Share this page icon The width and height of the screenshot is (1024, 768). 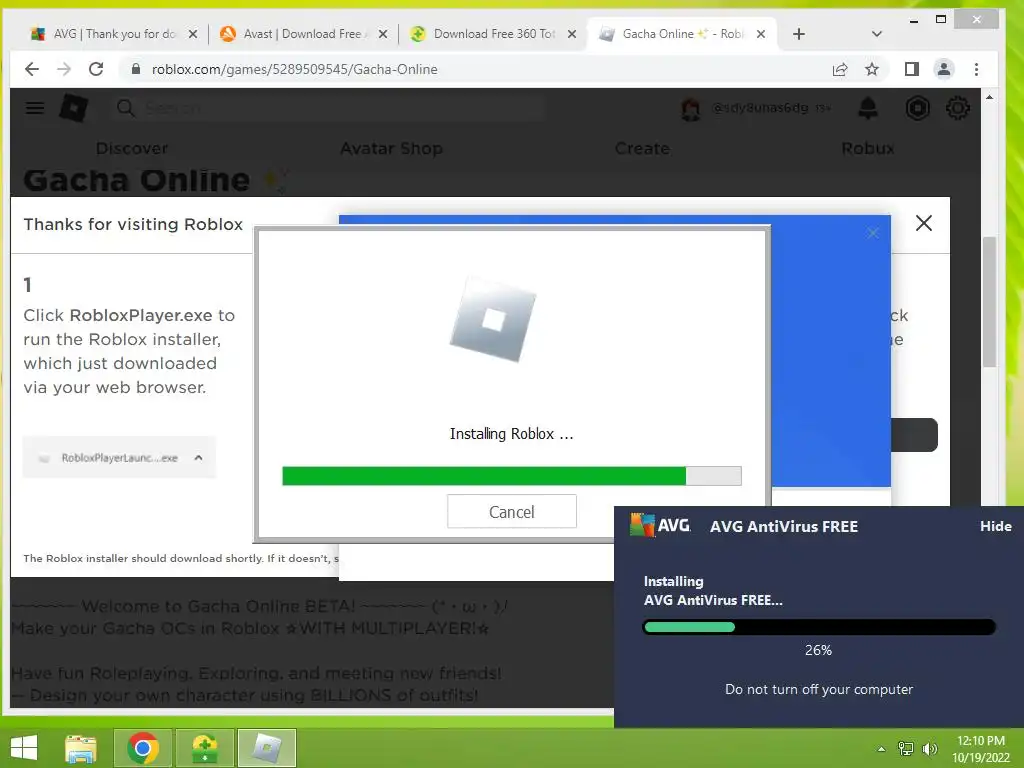click(x=840, y=69)
